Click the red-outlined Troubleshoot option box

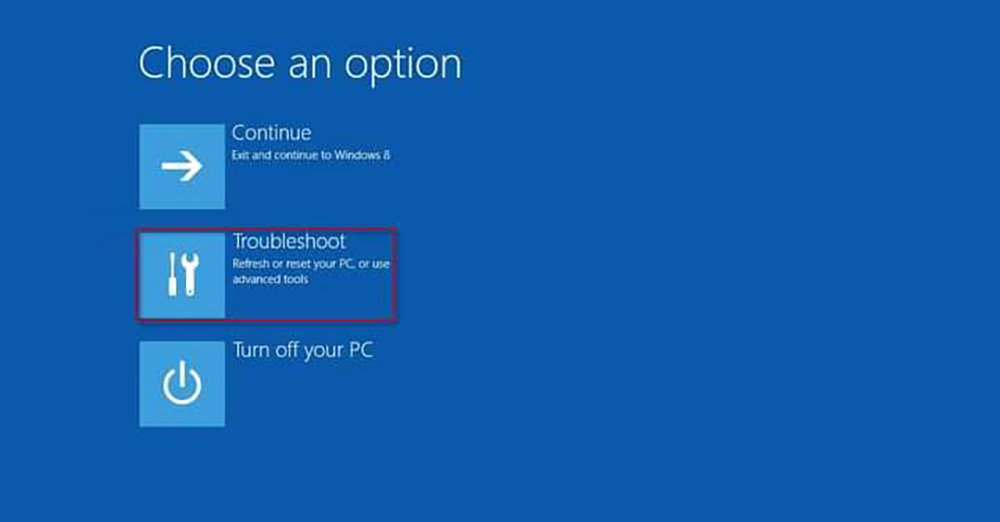(x=266, y=275)
